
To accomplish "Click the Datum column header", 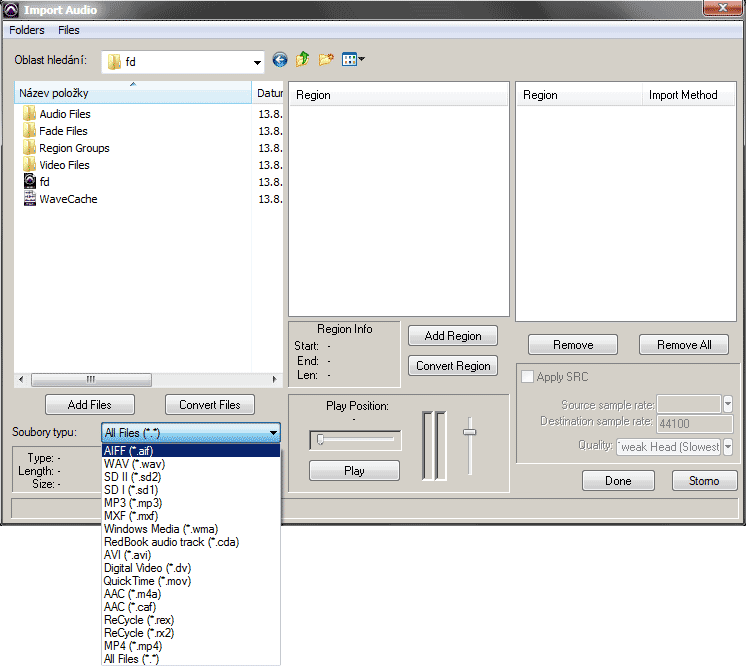I will pyautogui.click(x=268, y=93).
